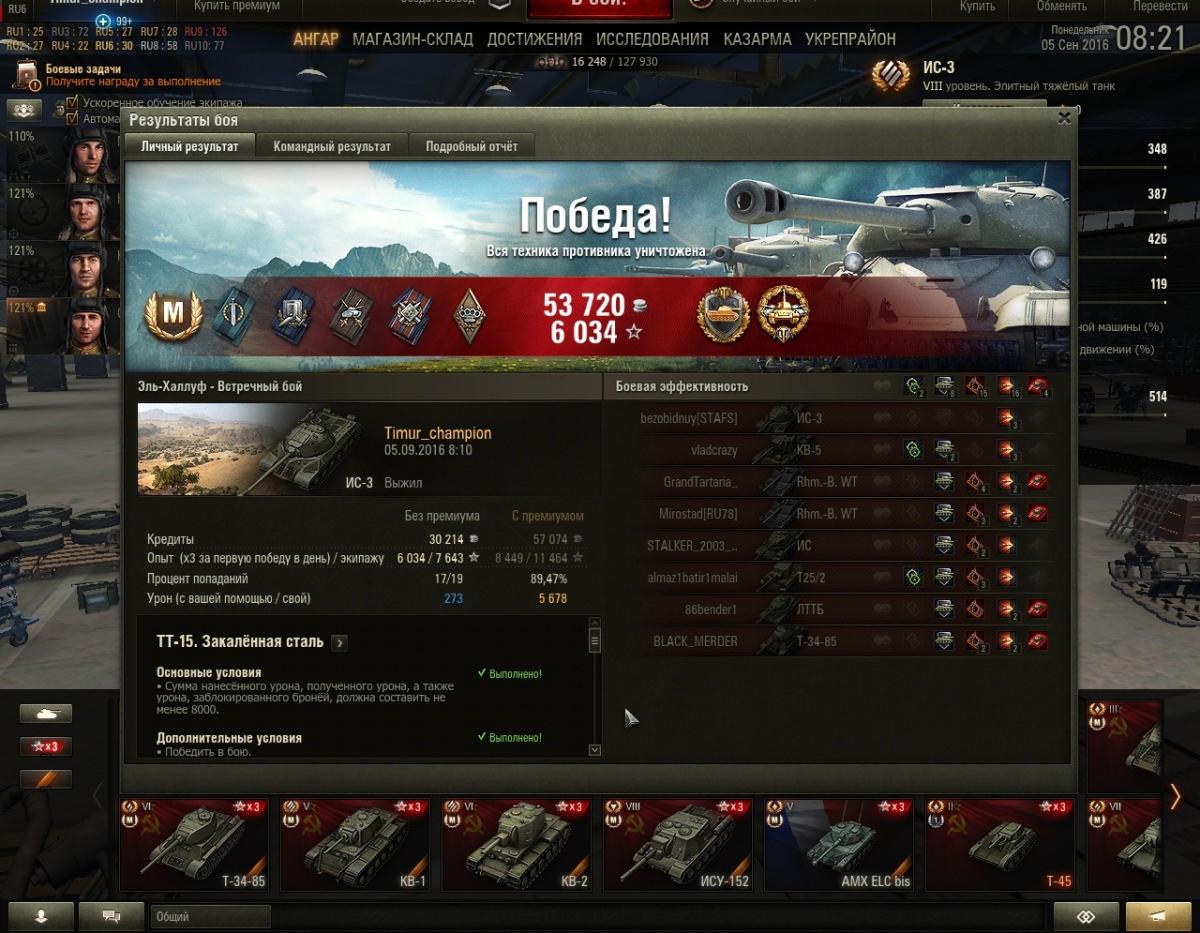Click the x3 experience bonus filter icon
The height and width of the screenshot is (933, 1200).
click(x=46, y=746)
